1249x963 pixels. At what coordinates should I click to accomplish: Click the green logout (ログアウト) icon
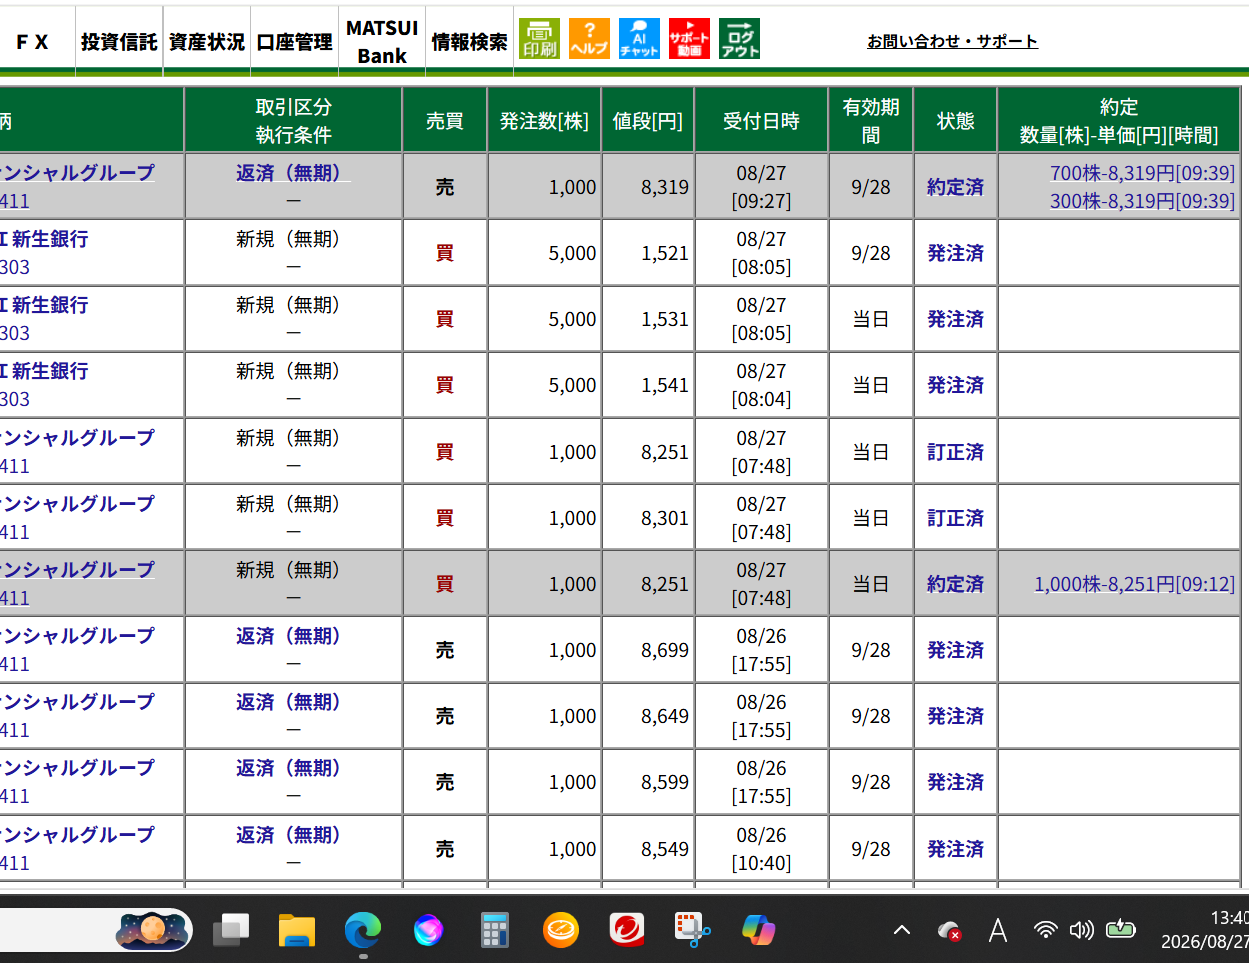(x=739, y=39)
